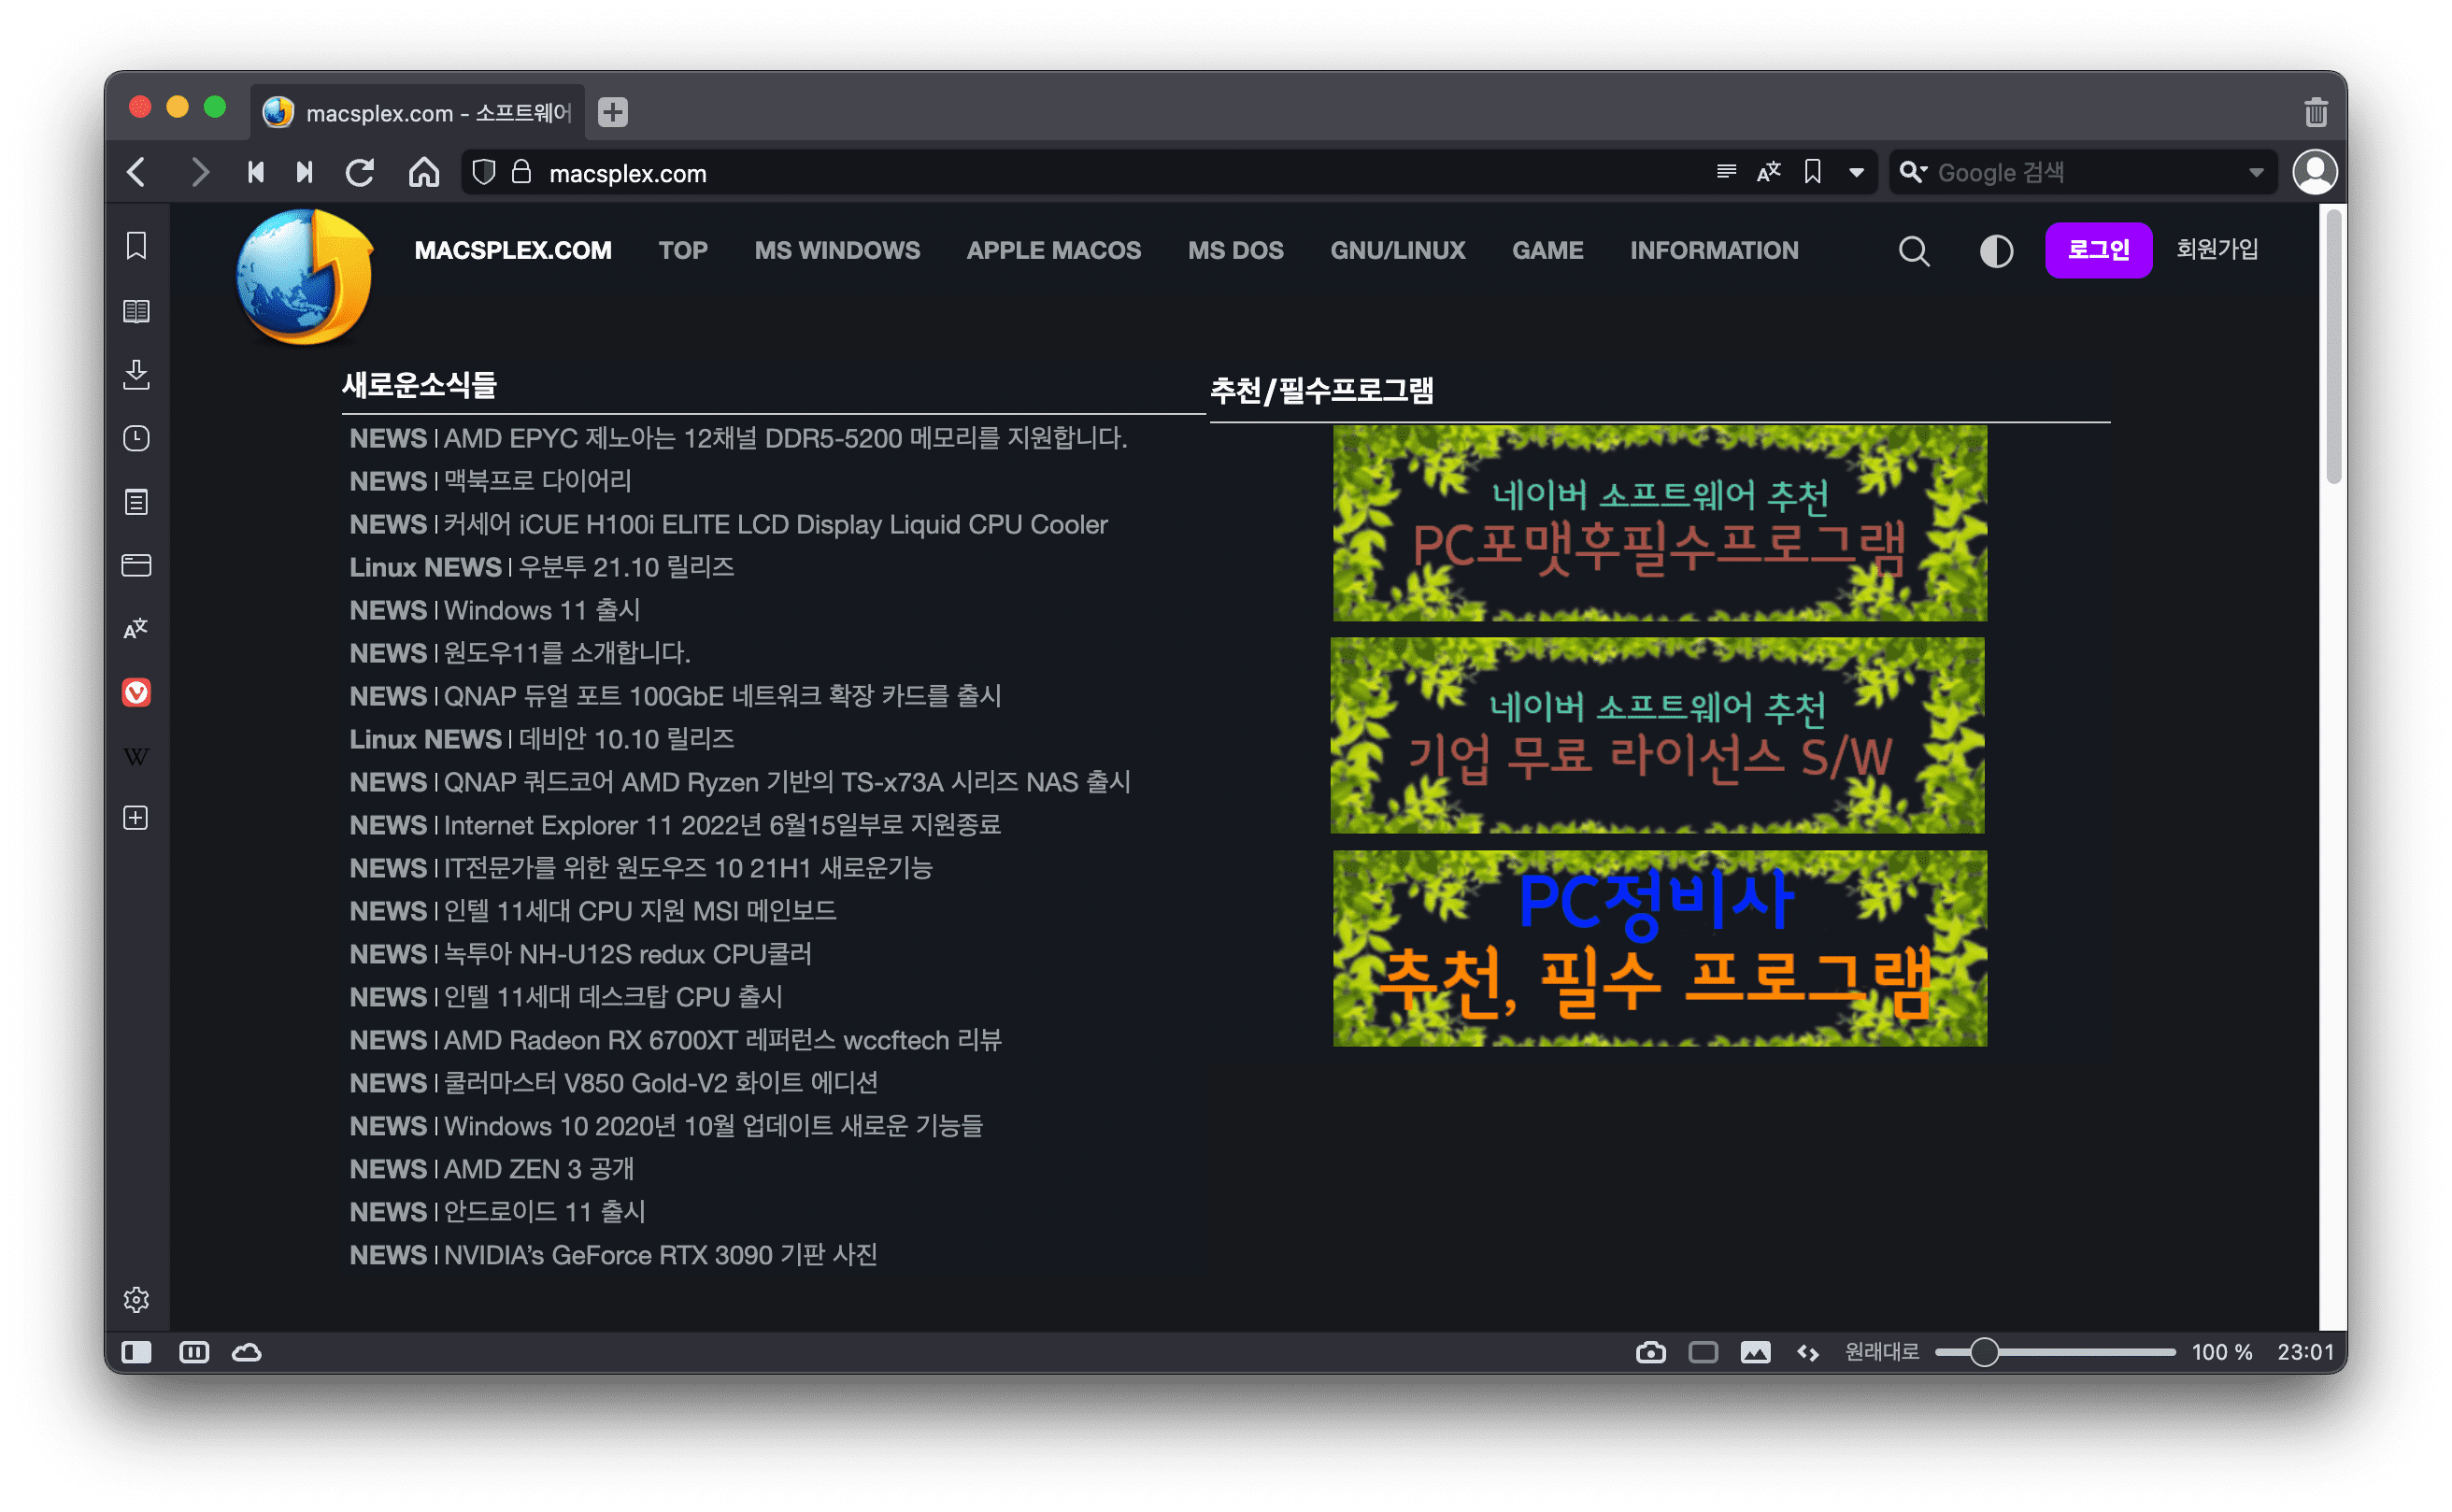Capture page with camera icon

[x=1651, y=1352]
